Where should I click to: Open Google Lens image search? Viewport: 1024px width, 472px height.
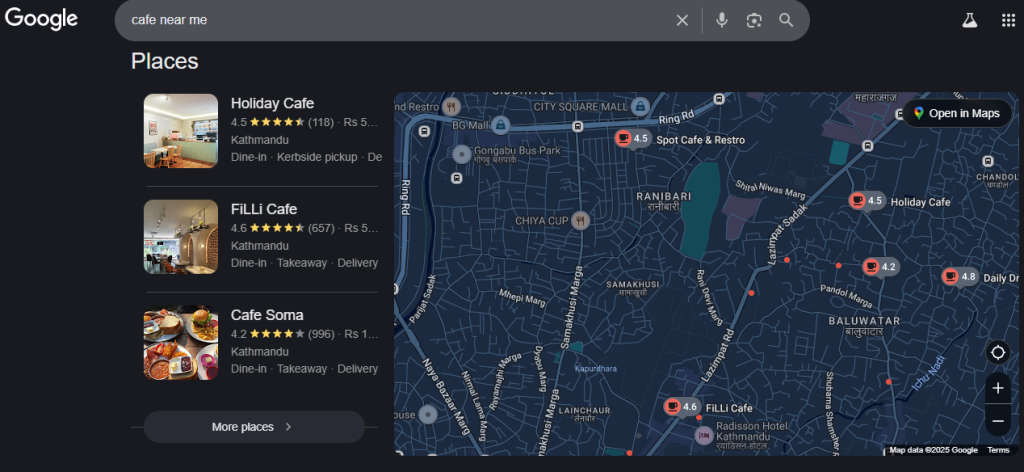coord(754,20)
